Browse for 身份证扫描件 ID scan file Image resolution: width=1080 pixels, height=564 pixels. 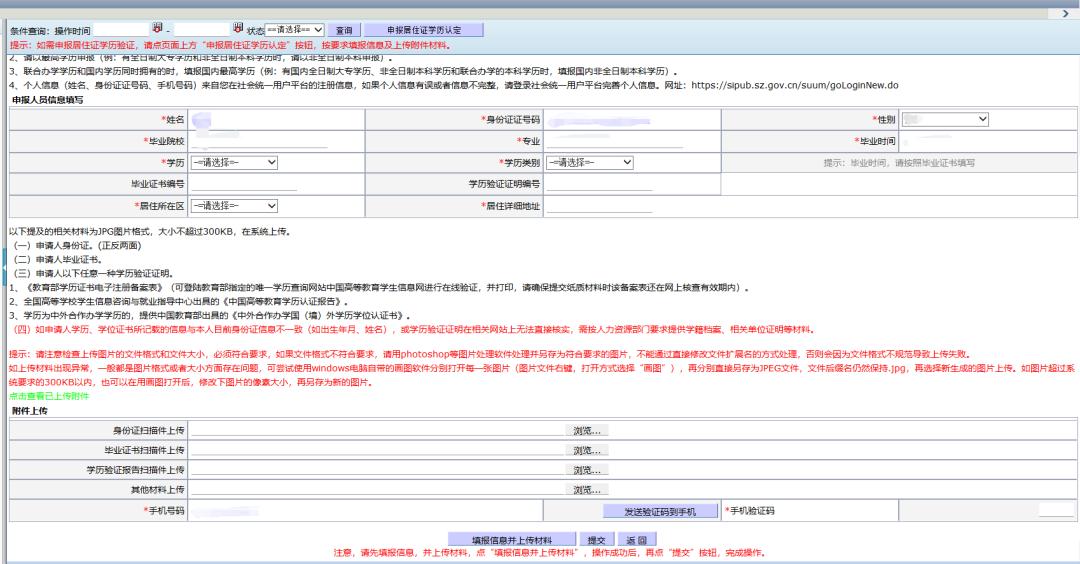[x=588, y=430]
